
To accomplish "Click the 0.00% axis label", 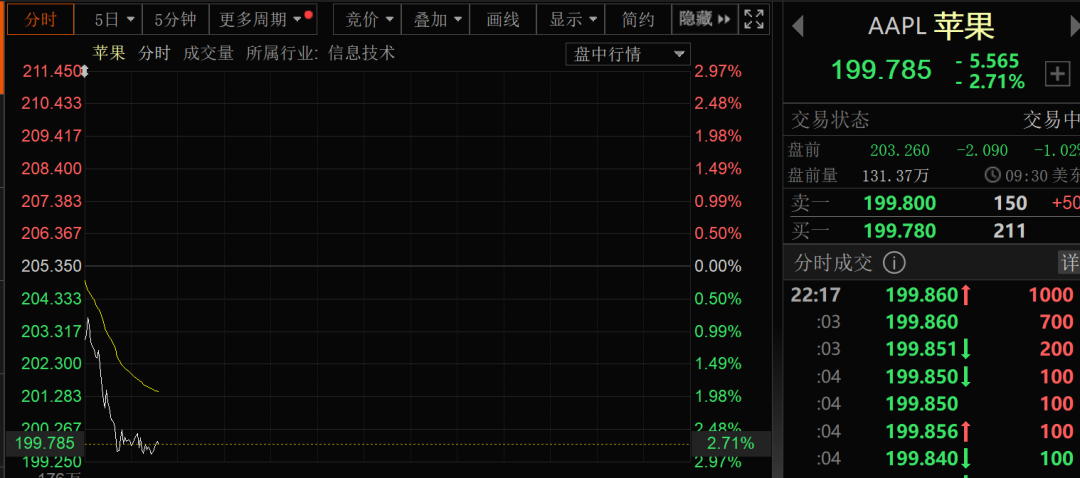I will point(718,266).
